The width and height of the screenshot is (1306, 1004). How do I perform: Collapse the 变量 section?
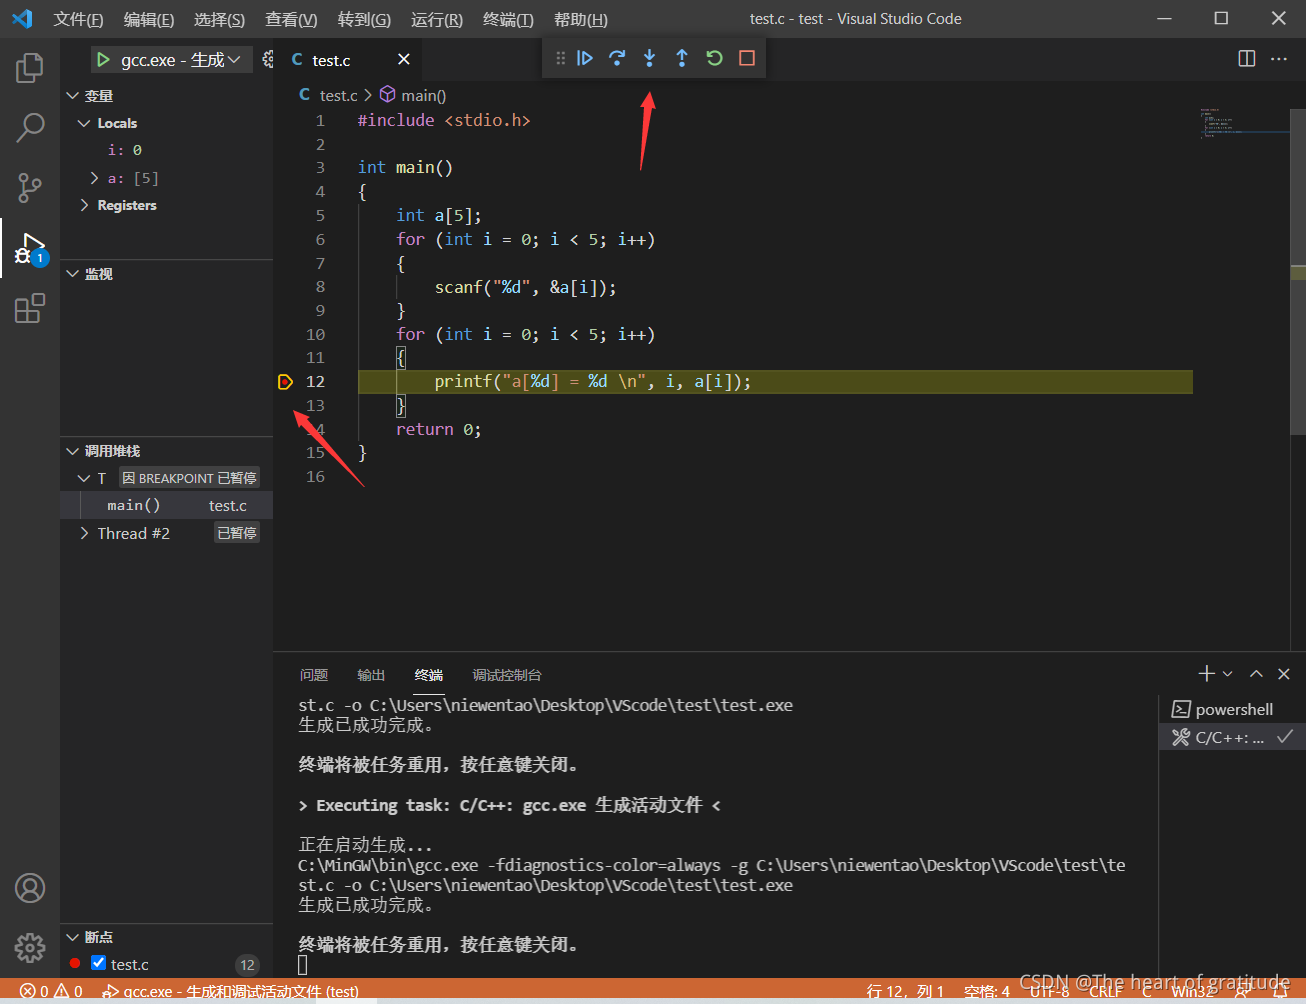pos(72,96)
